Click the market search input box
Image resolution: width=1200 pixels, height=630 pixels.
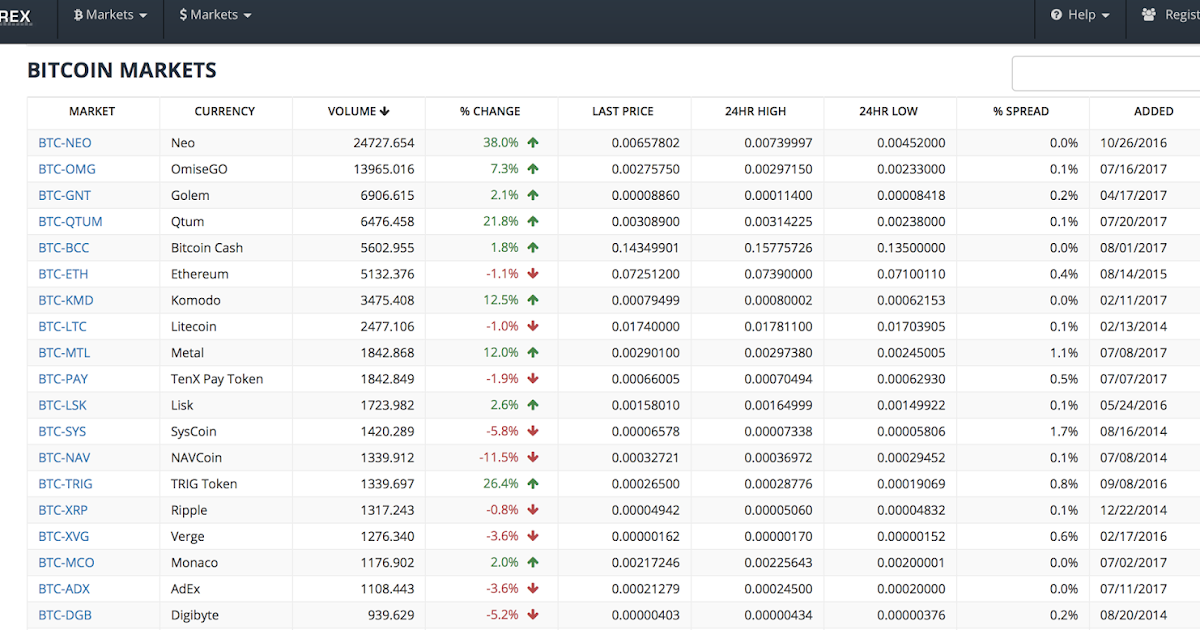pyautogui.click(x=1106, y=74)
